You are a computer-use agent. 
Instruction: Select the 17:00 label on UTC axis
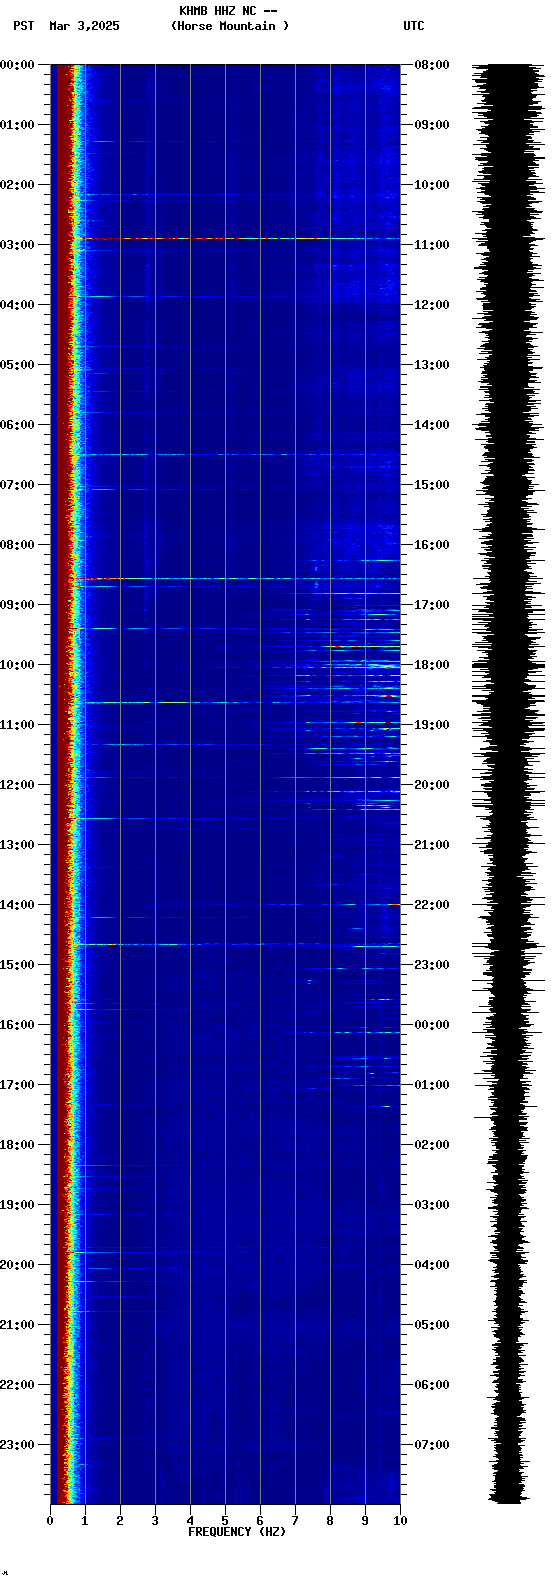(432, 605)
